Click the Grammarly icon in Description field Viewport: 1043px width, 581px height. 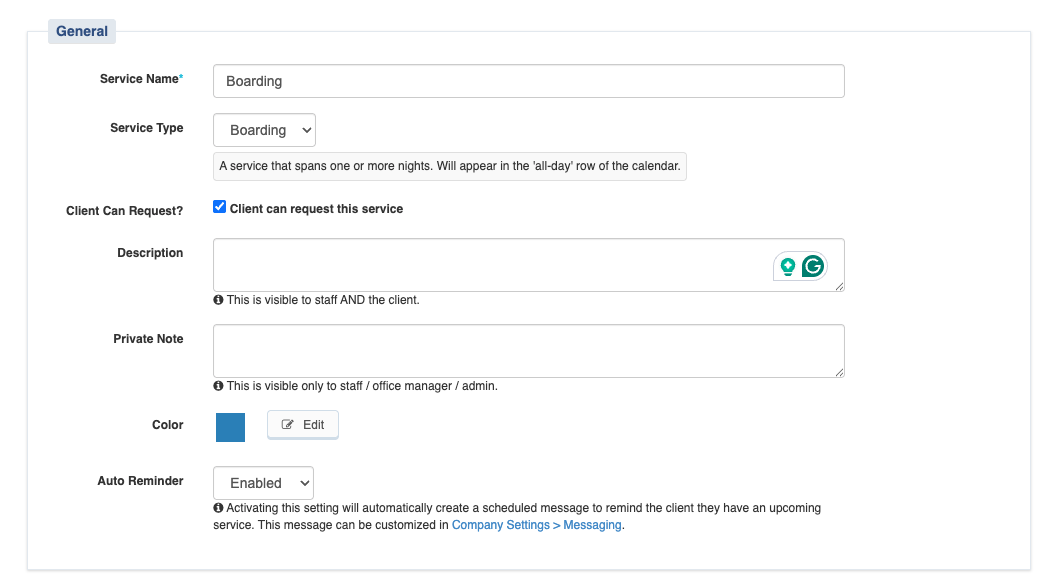[x=812, y=266]
